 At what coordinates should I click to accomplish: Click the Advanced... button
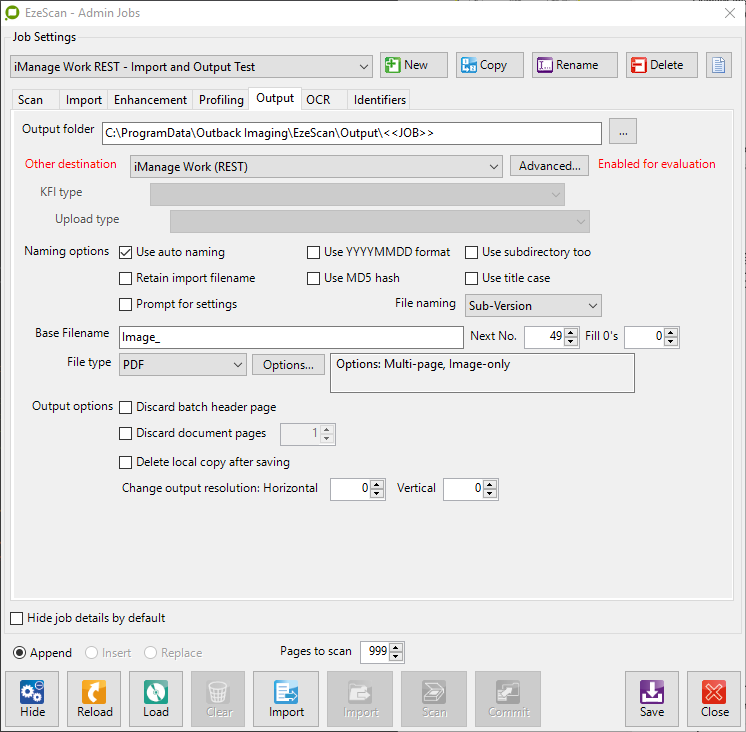549,166
